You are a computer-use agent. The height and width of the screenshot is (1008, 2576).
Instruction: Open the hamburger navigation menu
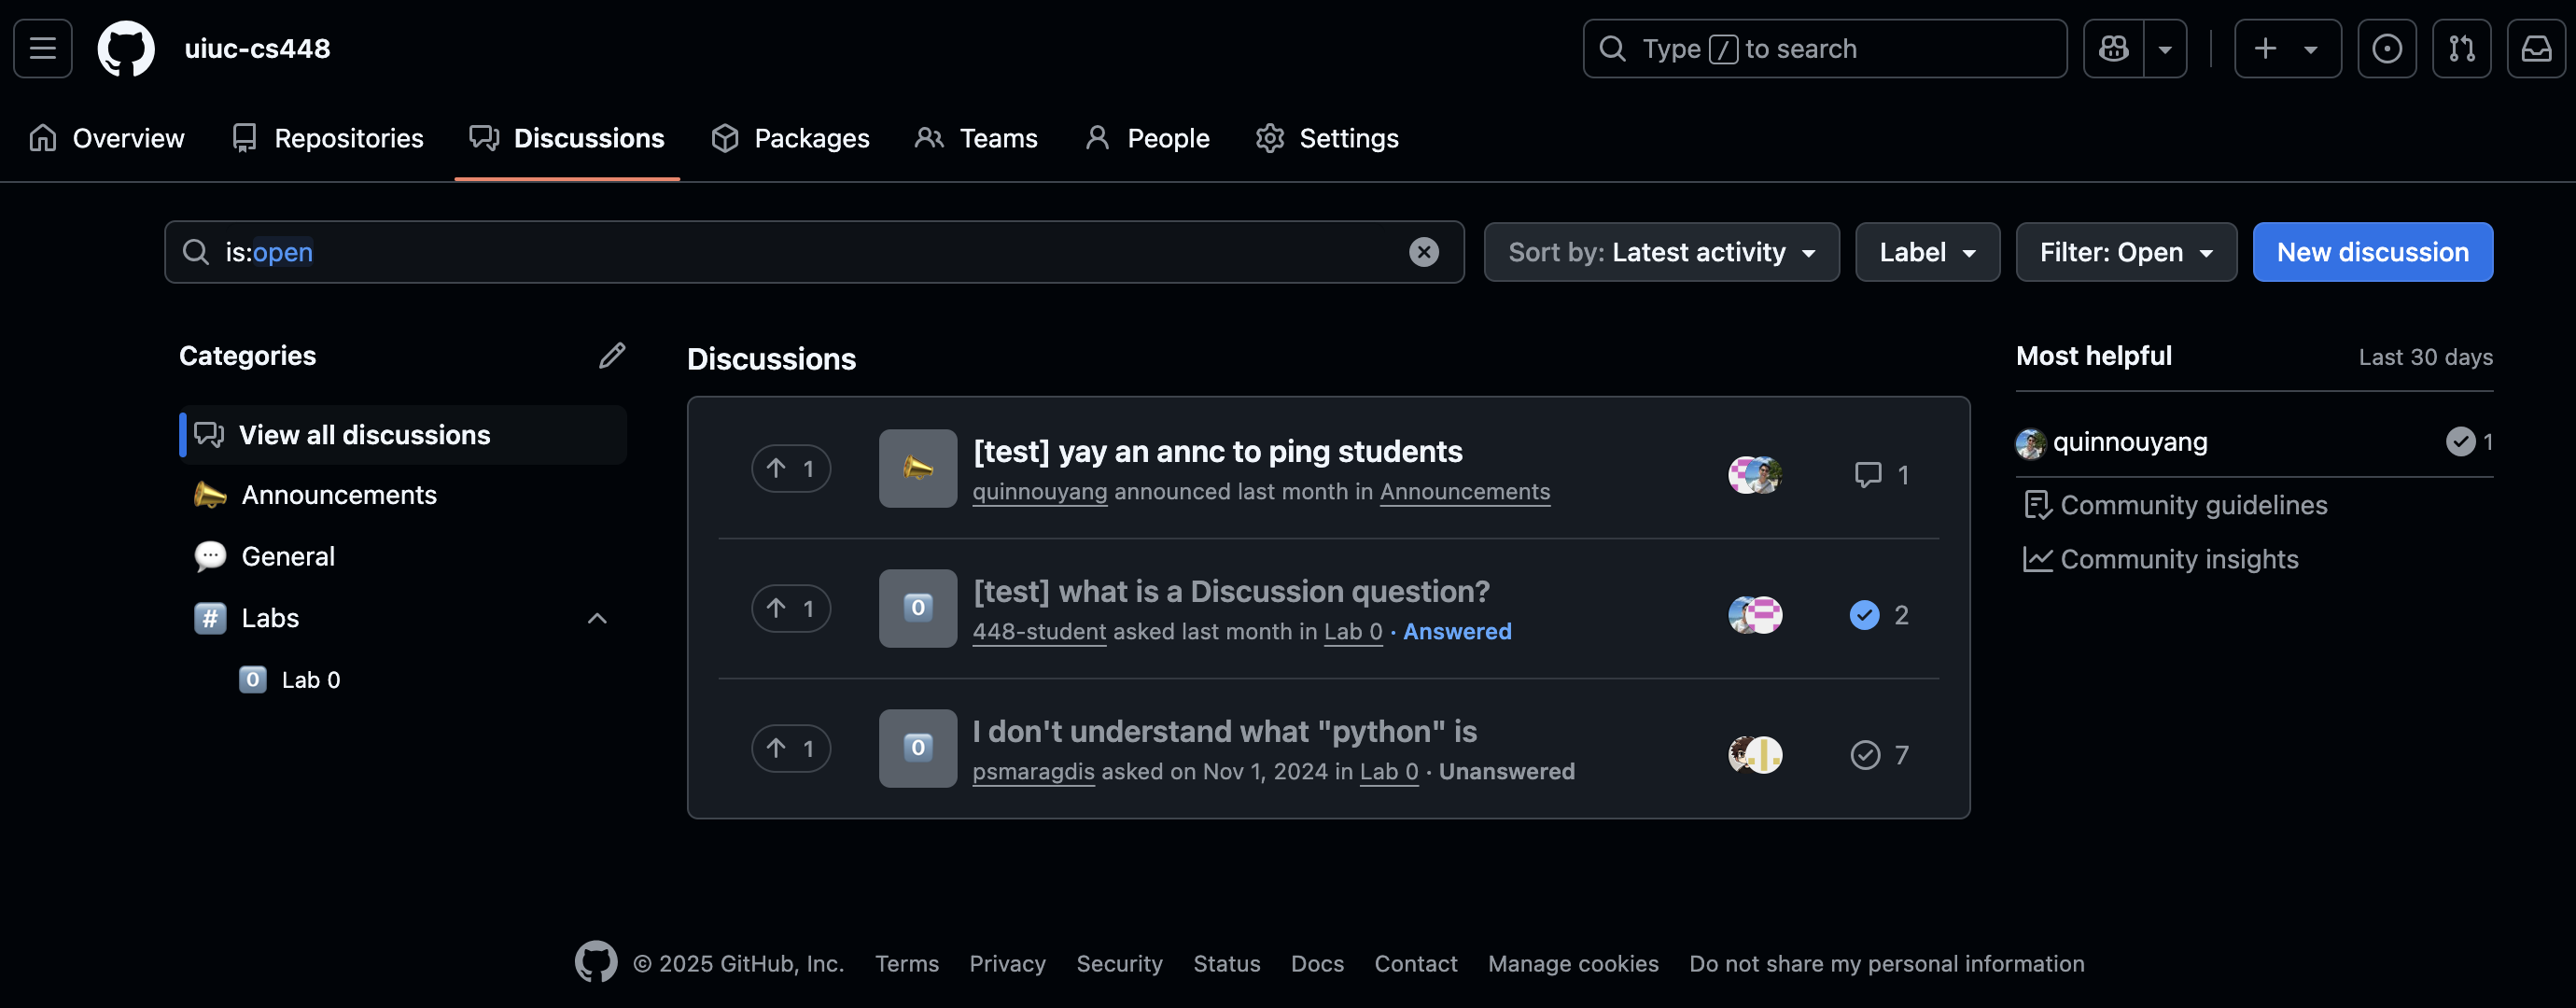43,48
